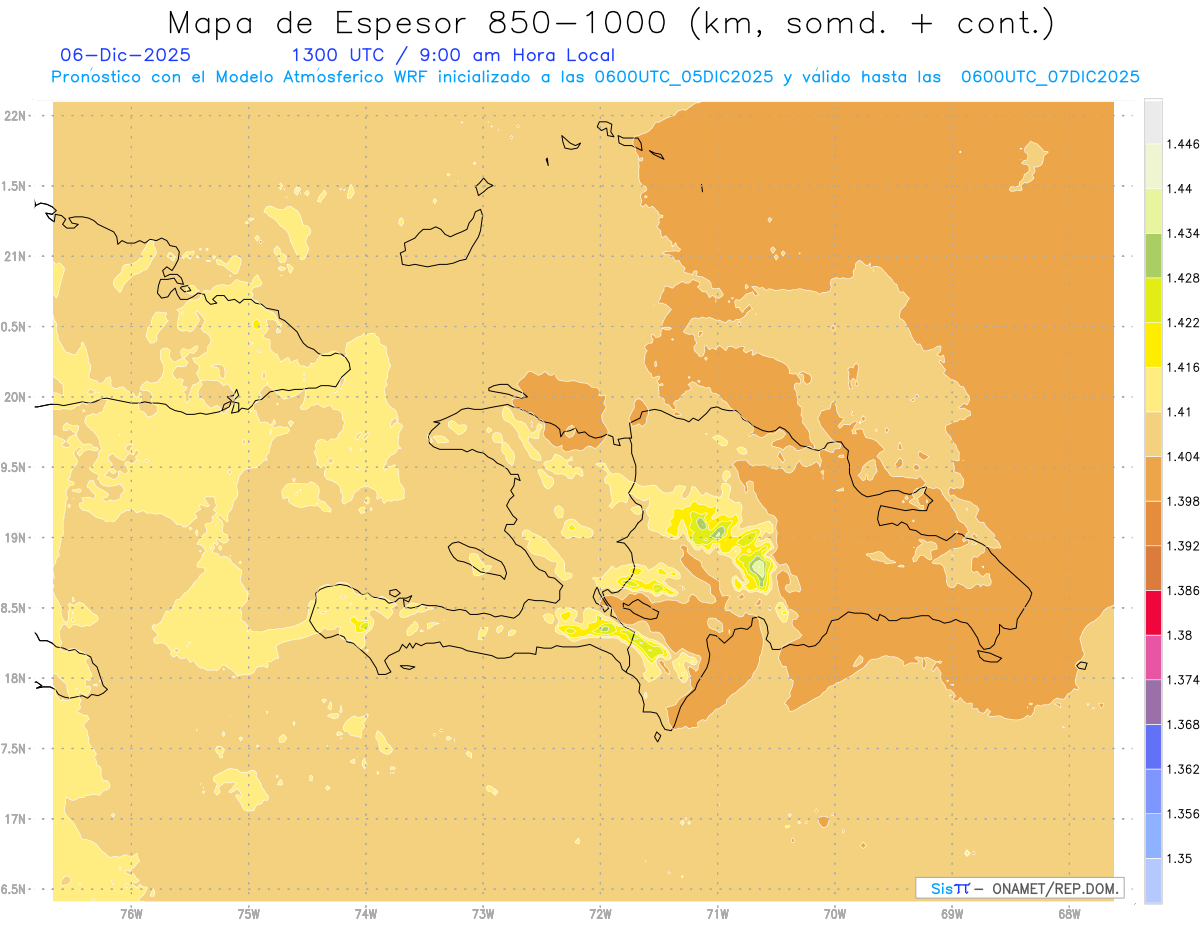Click the latitude label '19N'
This screenshot has height=927, width=1200.
click(x=15, y=538)
